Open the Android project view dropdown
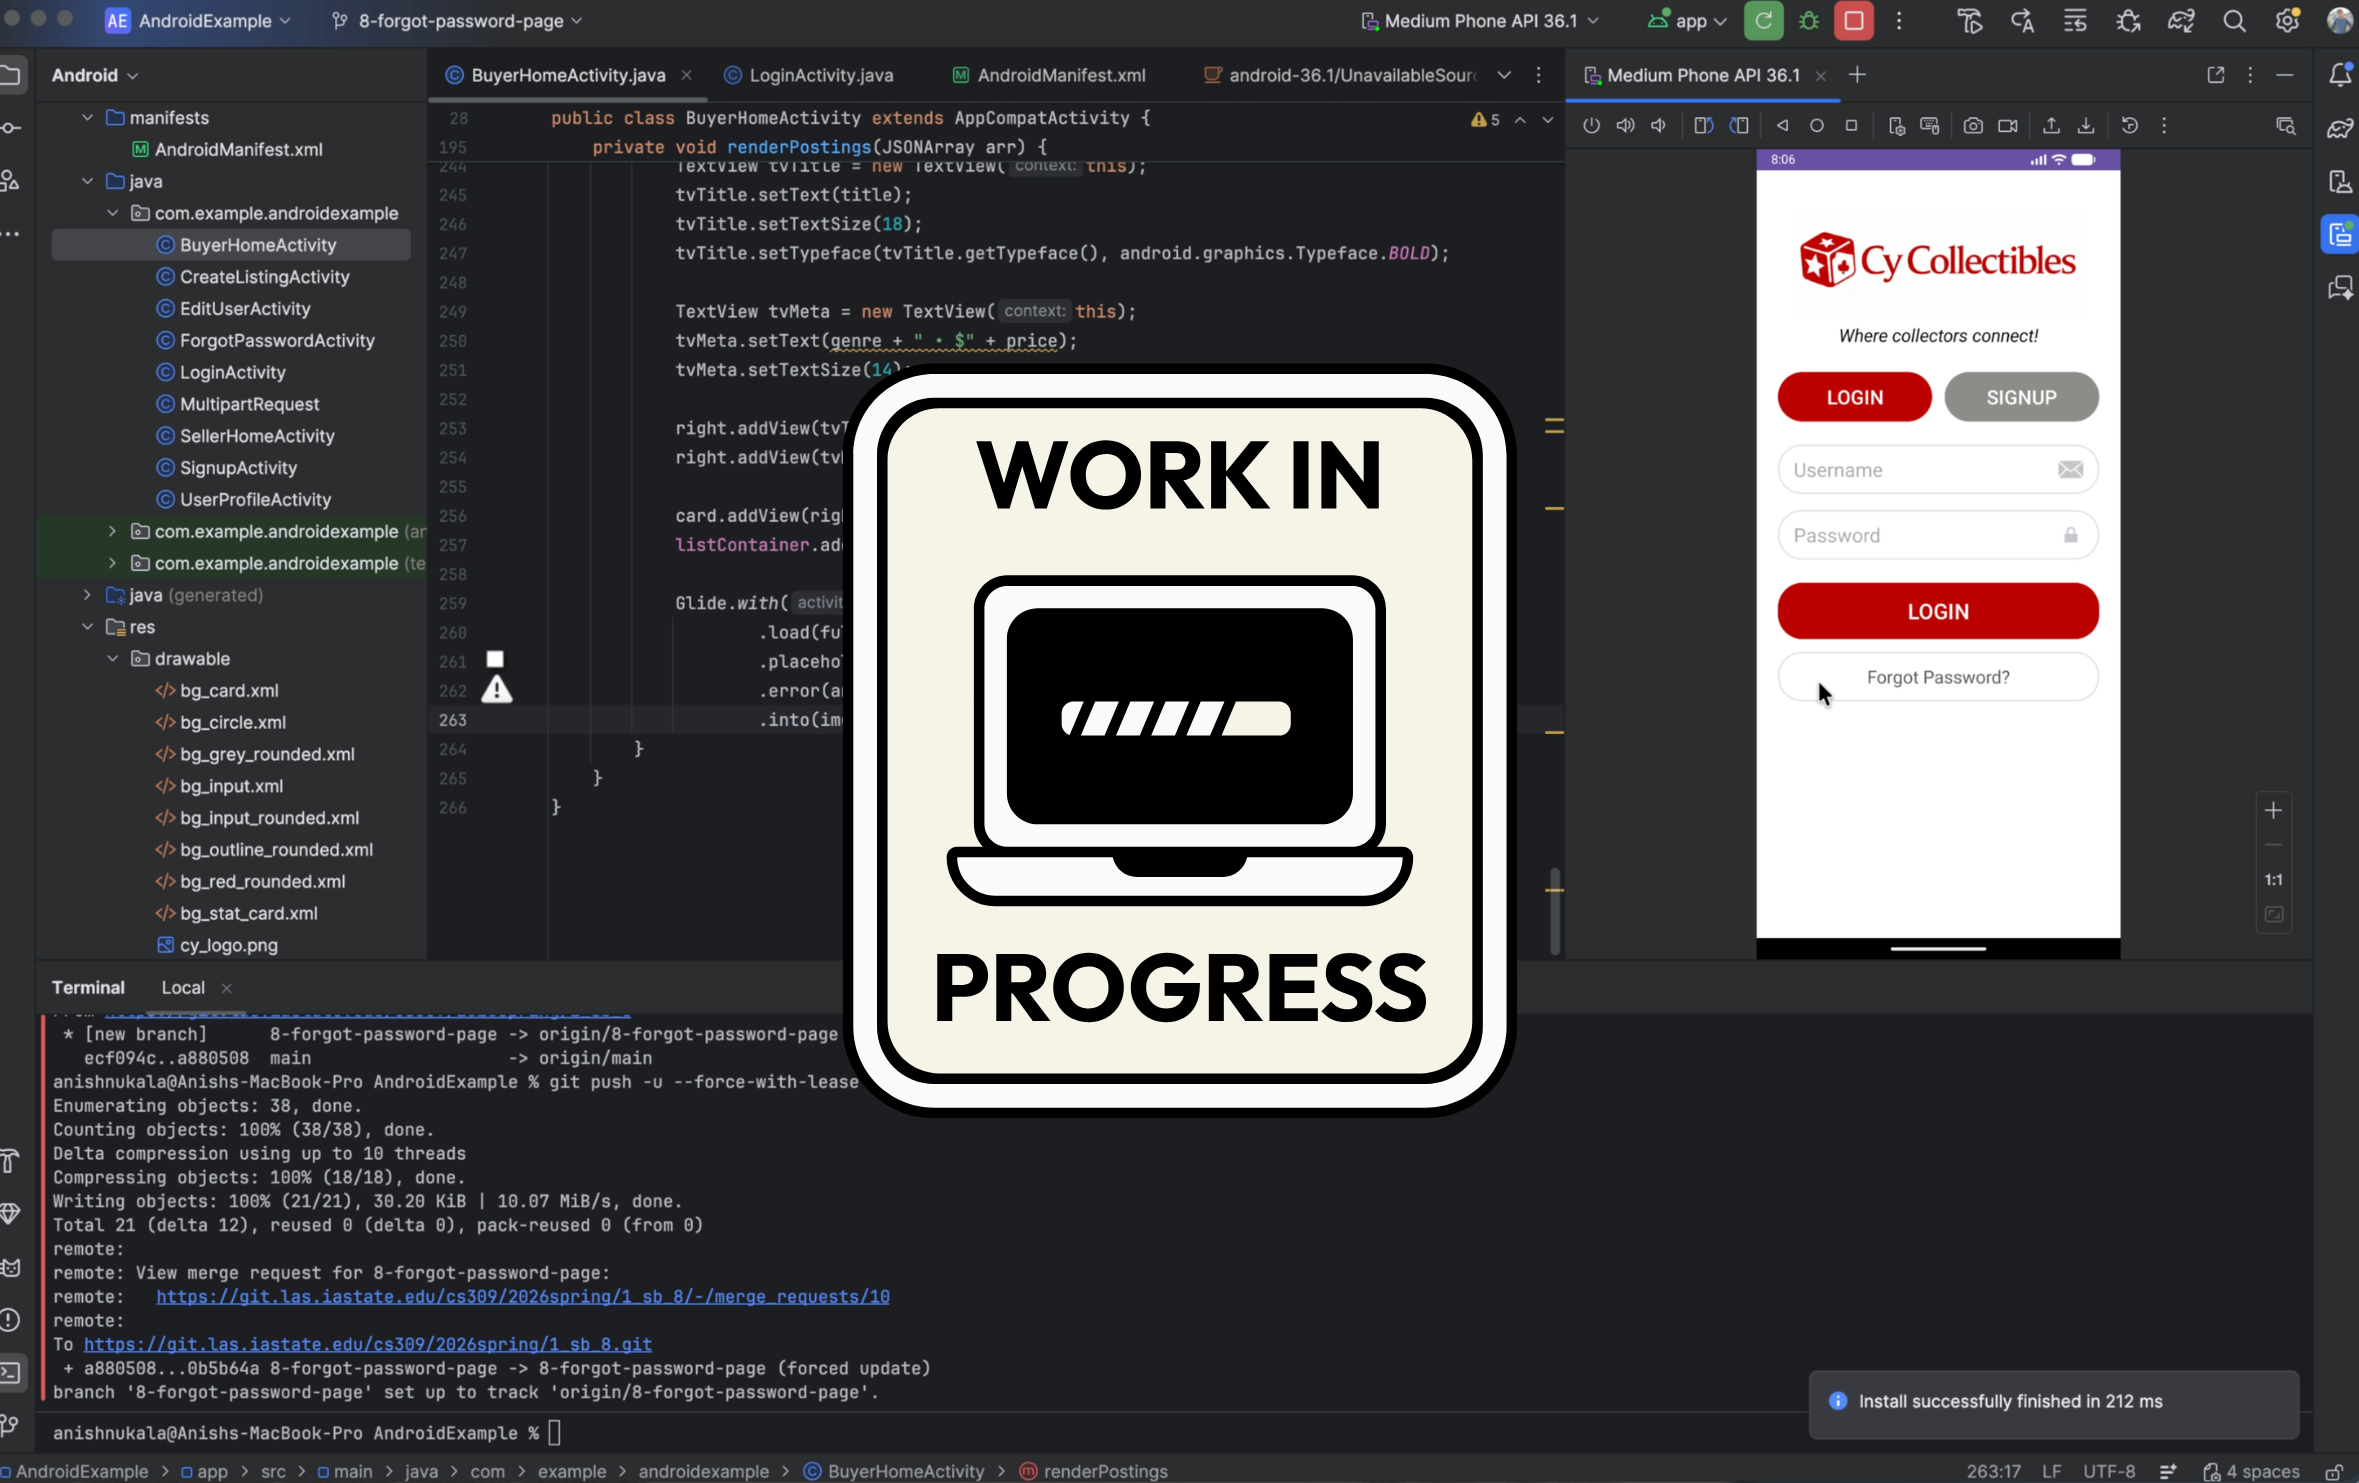The image size is (2359, 1483). [x=95, y=75]
